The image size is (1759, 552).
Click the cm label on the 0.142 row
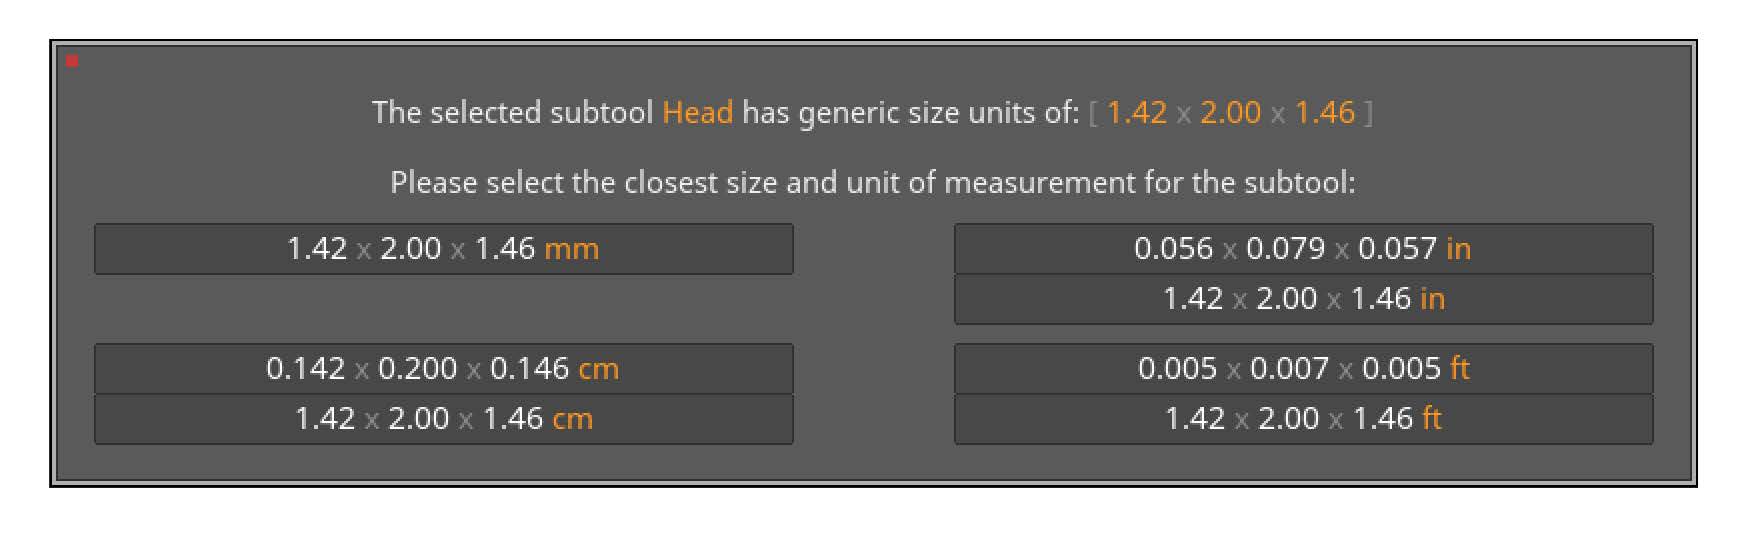[x=598, y=369]
